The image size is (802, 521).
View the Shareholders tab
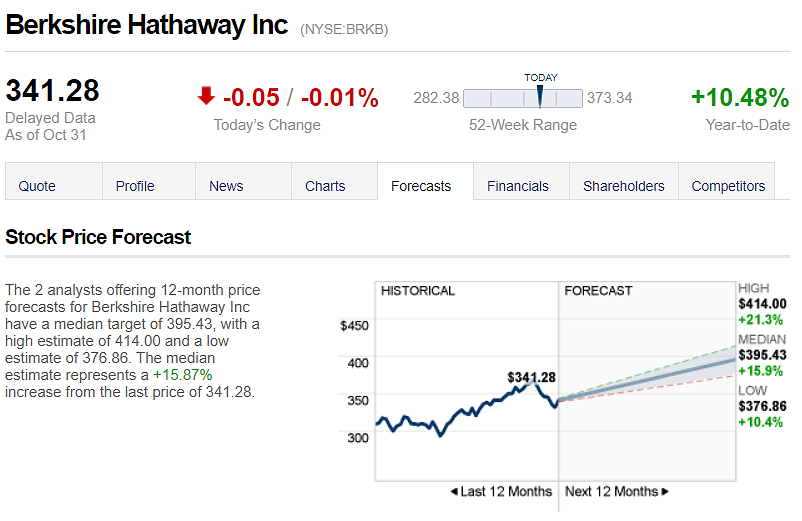(624, 186)
